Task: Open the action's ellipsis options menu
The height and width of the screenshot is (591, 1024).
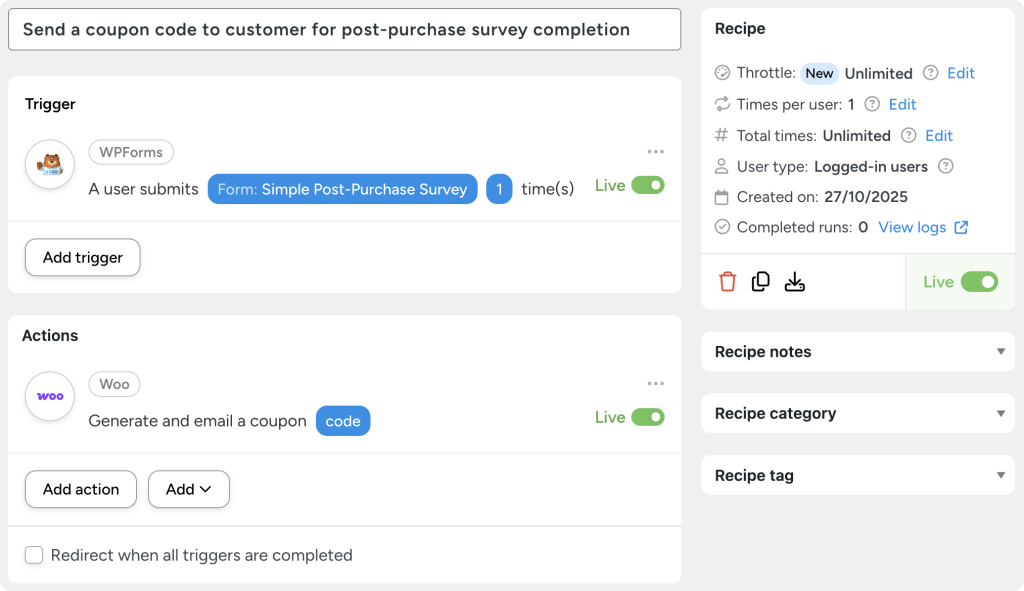Action: [656, 383]
